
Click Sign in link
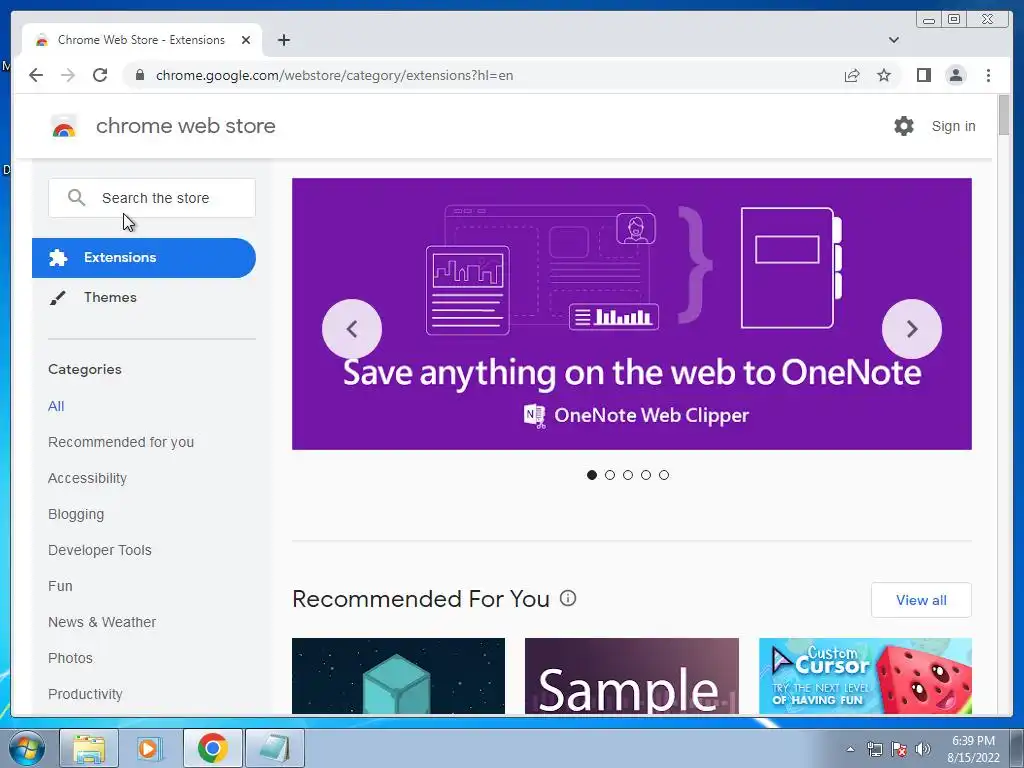(x=953, y=126)
